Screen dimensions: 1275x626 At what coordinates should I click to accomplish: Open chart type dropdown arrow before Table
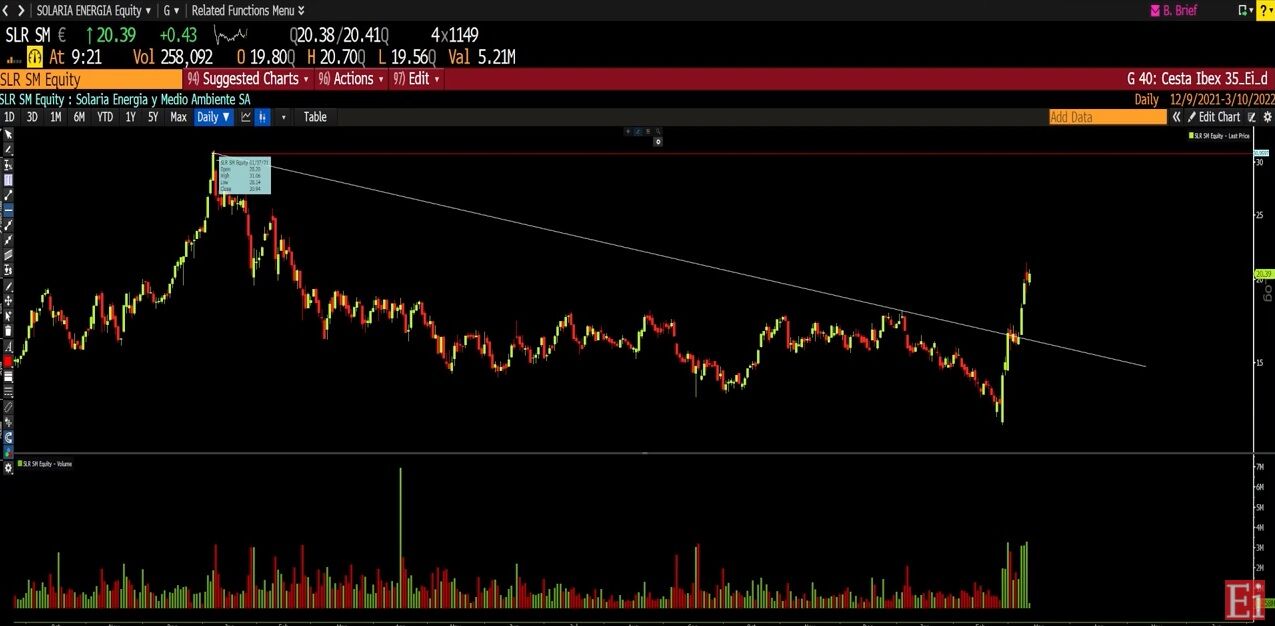click(x=284, y=117)
